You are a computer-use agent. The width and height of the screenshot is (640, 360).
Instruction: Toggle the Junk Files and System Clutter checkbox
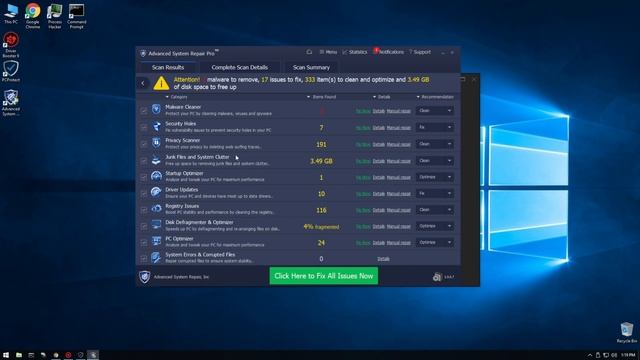tap(144, 161)
